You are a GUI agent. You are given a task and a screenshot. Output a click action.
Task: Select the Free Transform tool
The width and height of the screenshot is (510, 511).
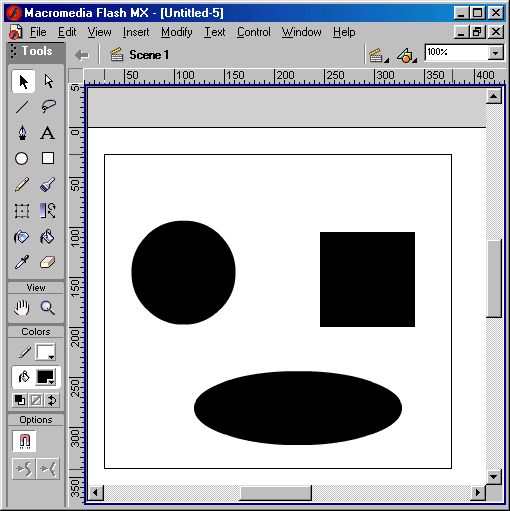click(x=22, y=211)
